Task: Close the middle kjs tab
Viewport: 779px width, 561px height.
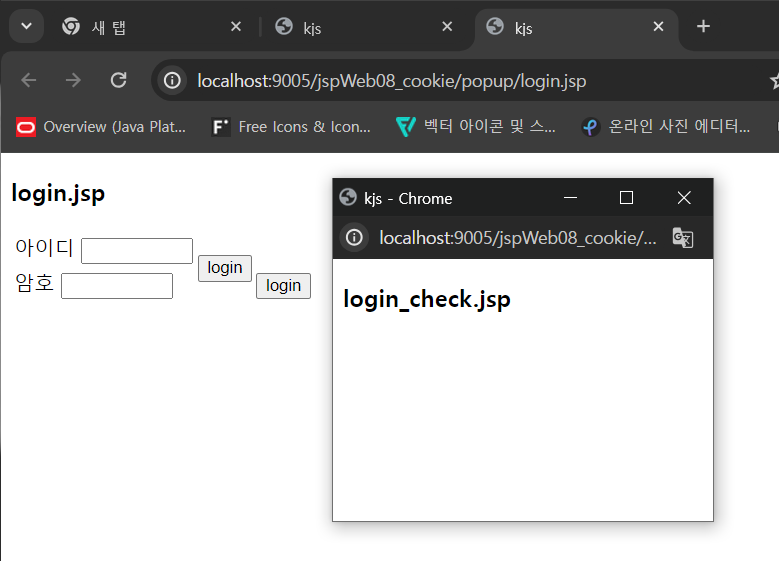Action: click(447, 26)
